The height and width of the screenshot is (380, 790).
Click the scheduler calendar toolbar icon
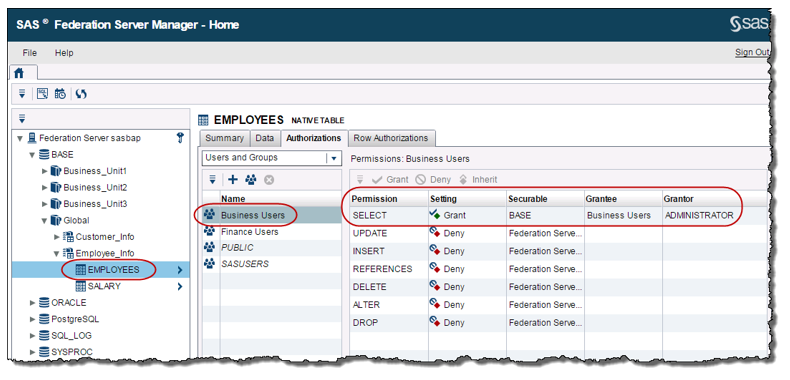[60, 94]
